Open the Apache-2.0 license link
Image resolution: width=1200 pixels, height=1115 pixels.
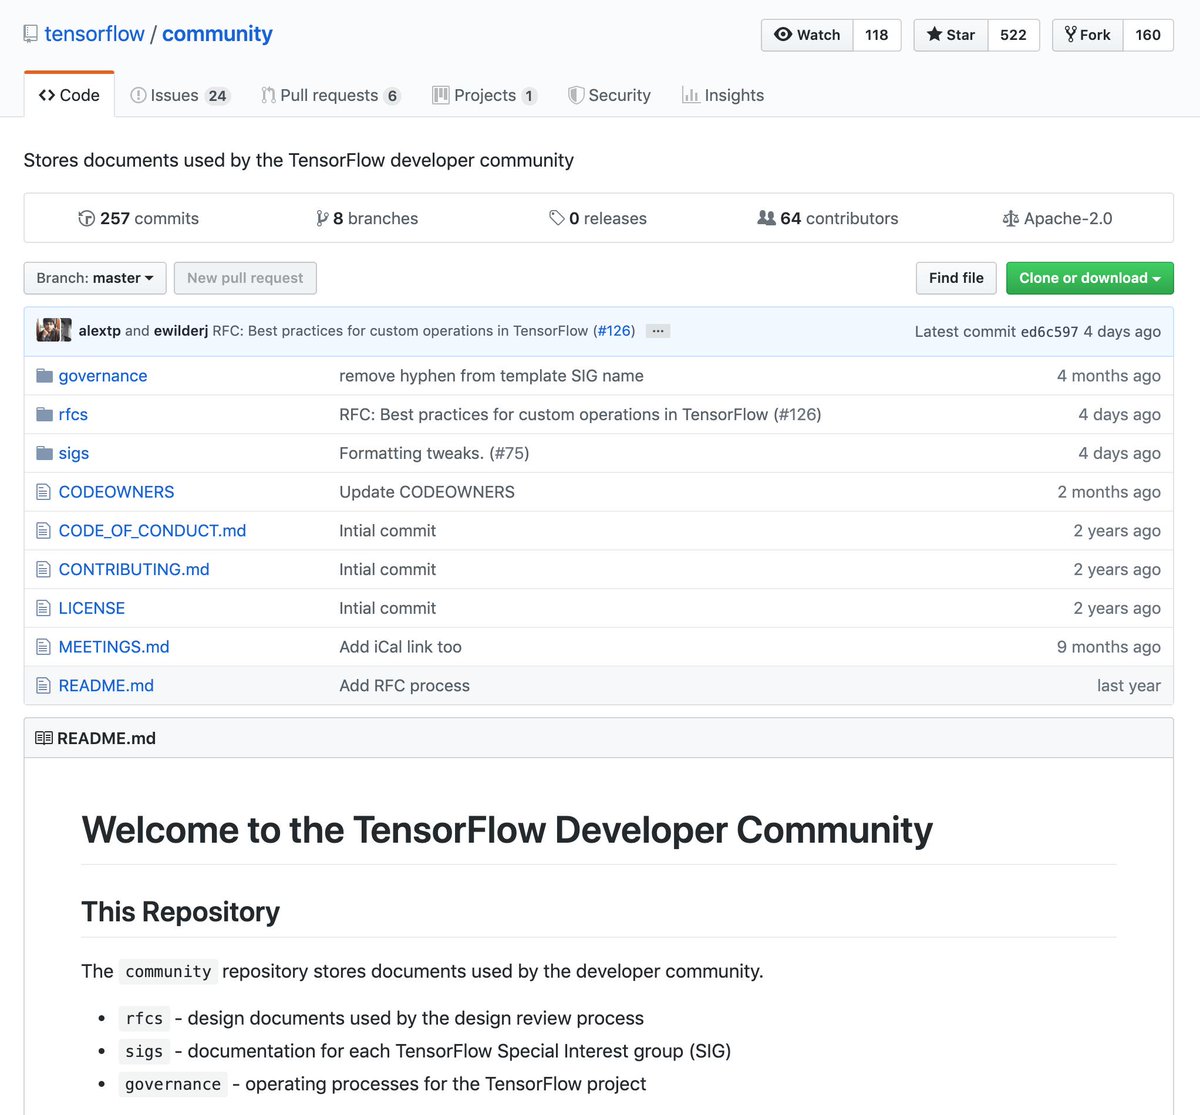(x=1058, y=218)
